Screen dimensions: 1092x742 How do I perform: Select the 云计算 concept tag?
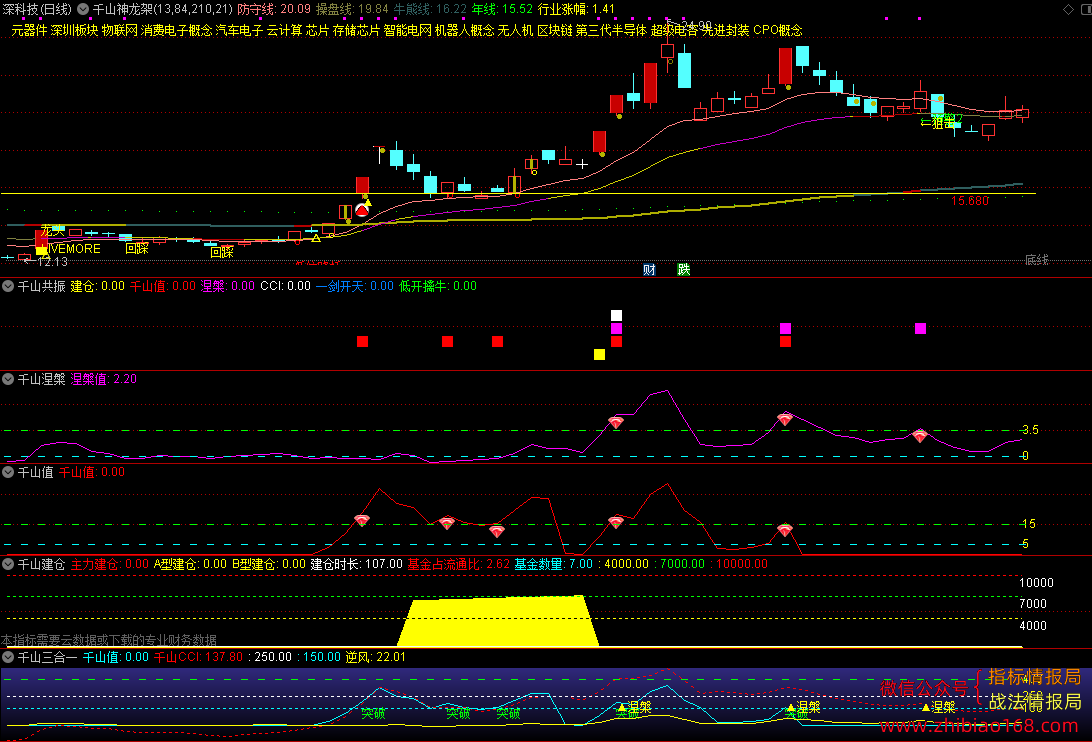(284, 31)
